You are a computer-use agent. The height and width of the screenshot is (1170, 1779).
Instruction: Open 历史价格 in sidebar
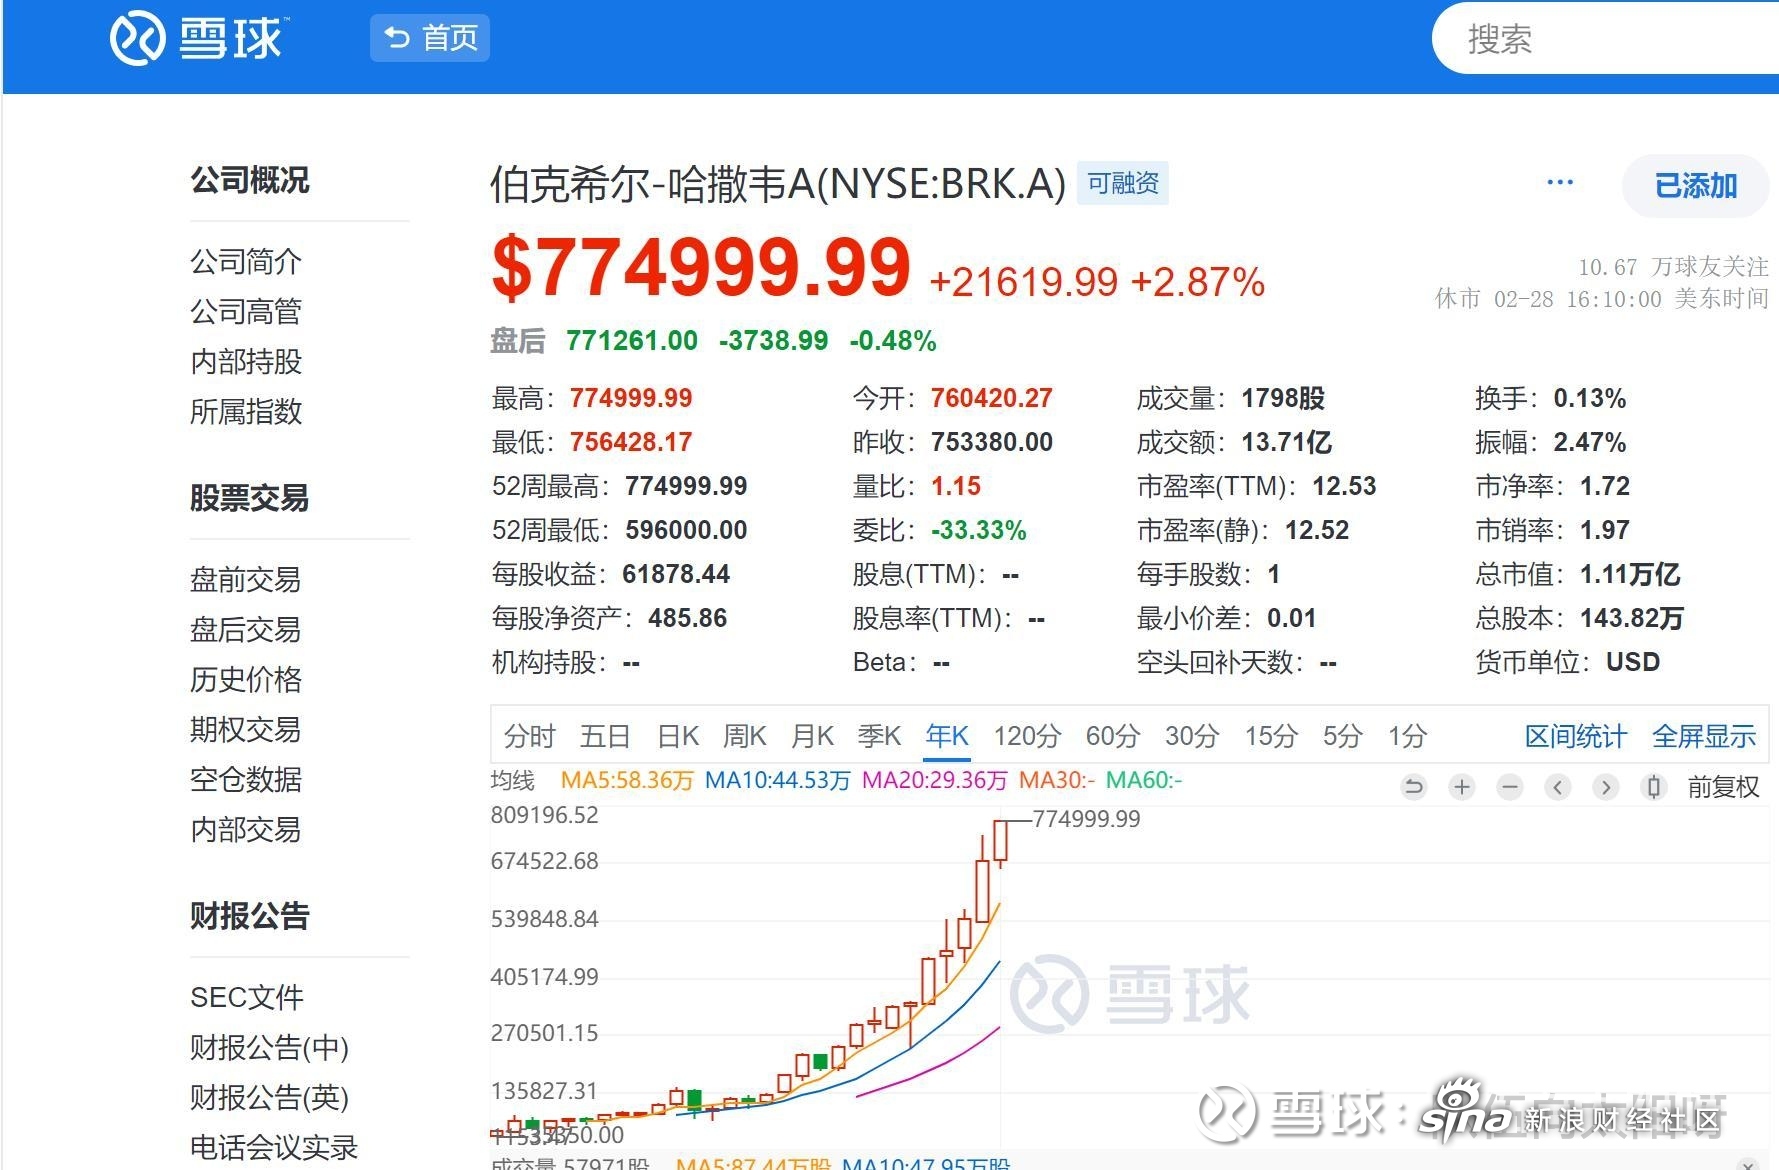pyautogui.click(x=246, y=679)
